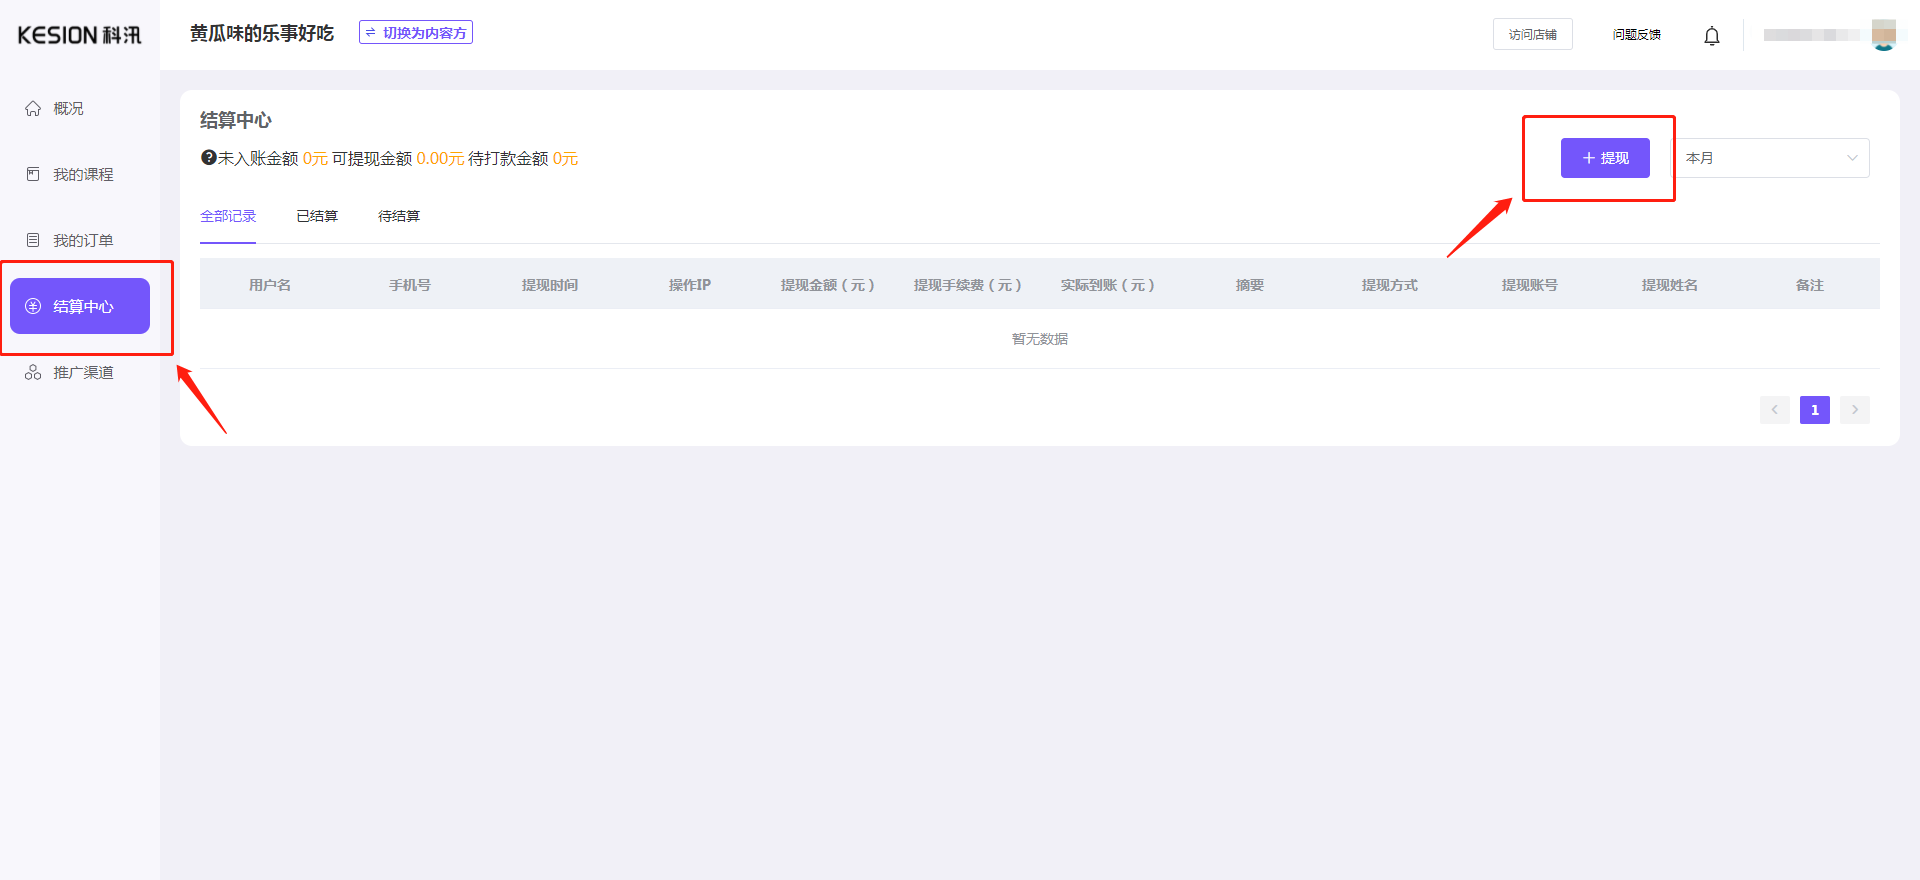This screenshot has width=1920, height=880.
Task: Click the 推广渠道 channel icon
Action: pos(33,372)
